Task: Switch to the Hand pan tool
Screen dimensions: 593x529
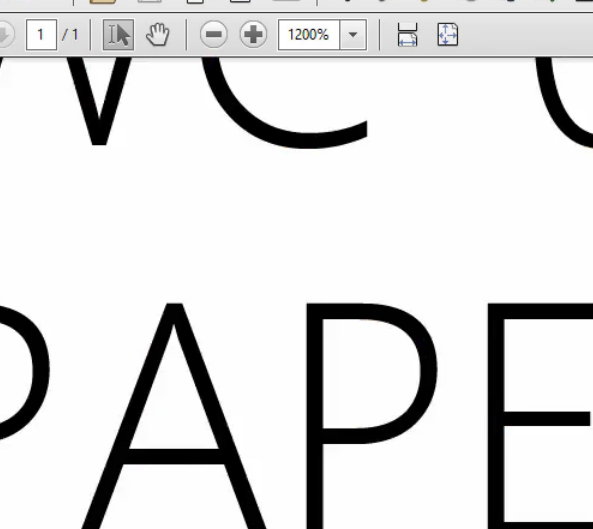Action: coord(158,35)
